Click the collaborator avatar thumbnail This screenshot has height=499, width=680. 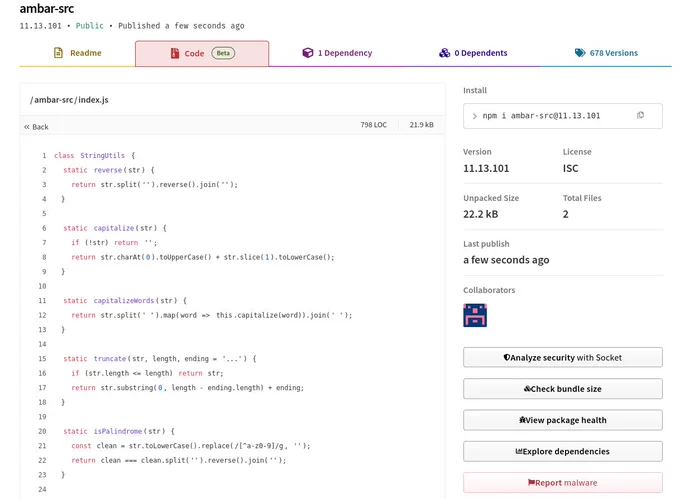(x=475, y=315)
